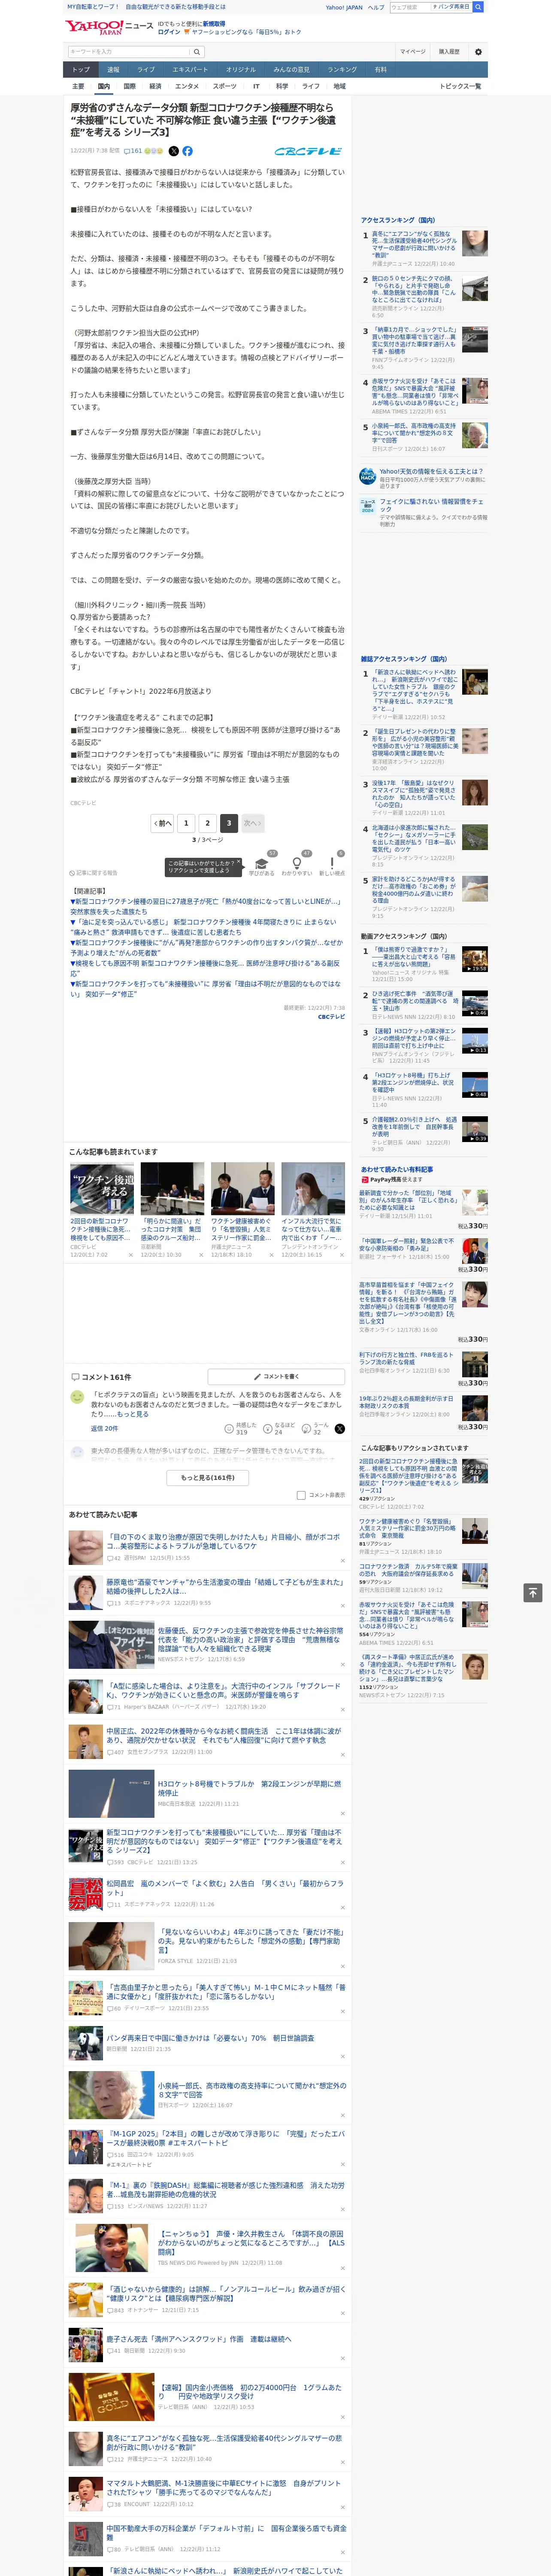Select the トップ tab
Viewport: 551px width, 2576px height.
(81, 70)
